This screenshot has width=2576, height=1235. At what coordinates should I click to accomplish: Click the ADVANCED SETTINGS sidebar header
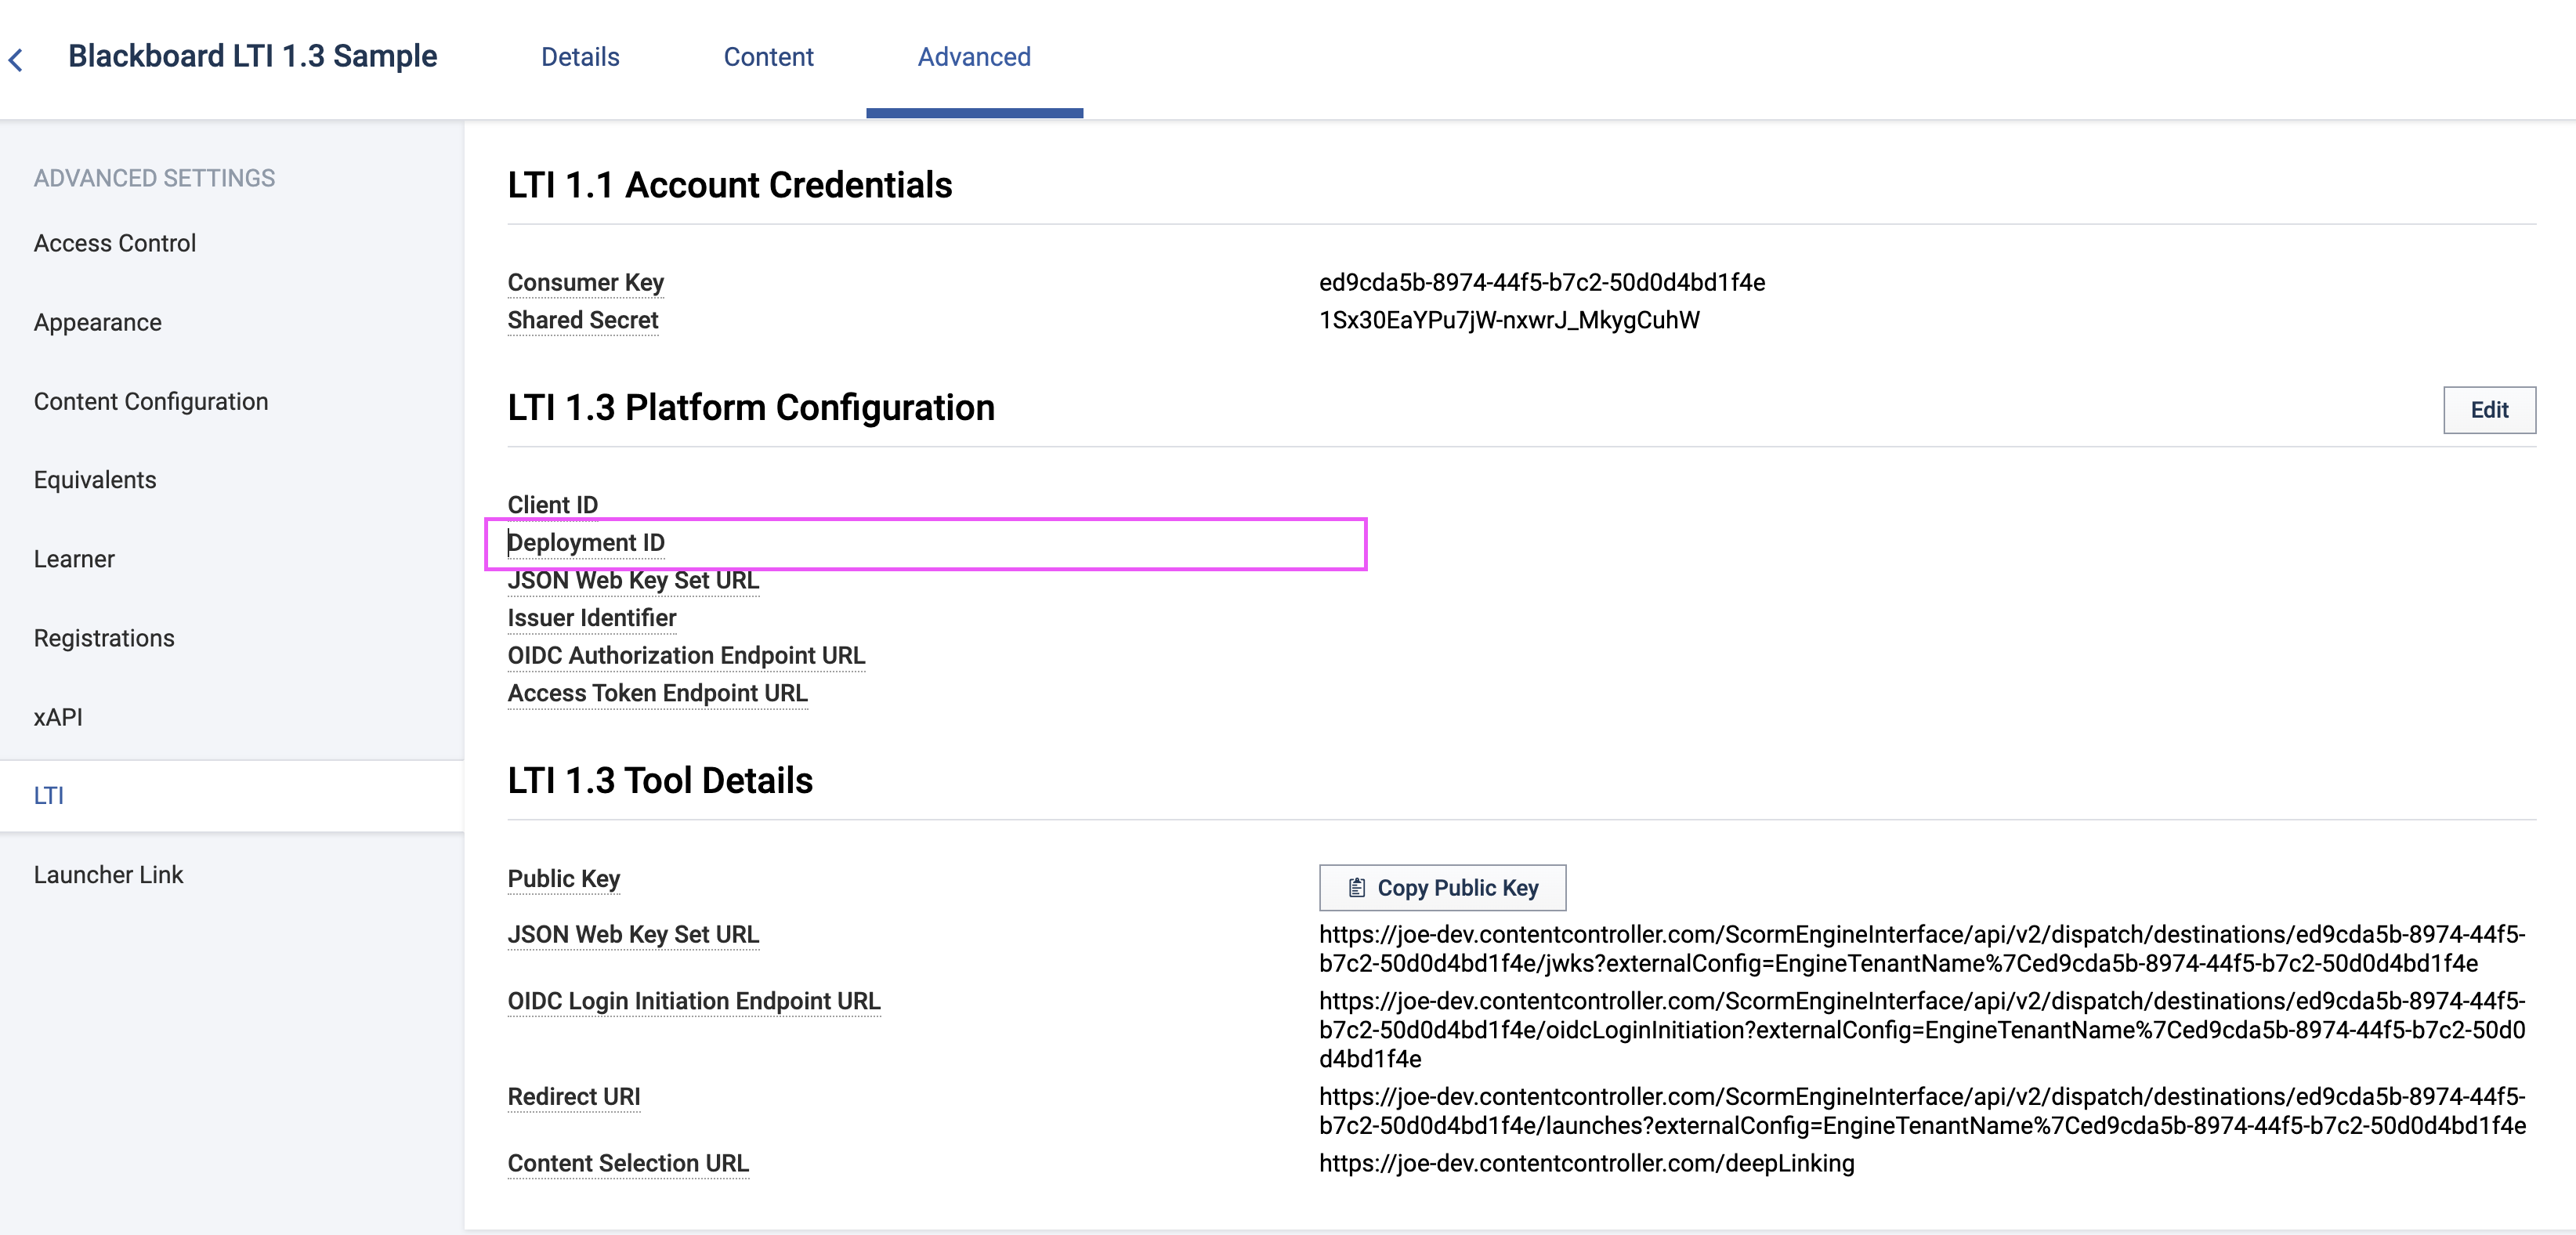click(x=154, y=178)
